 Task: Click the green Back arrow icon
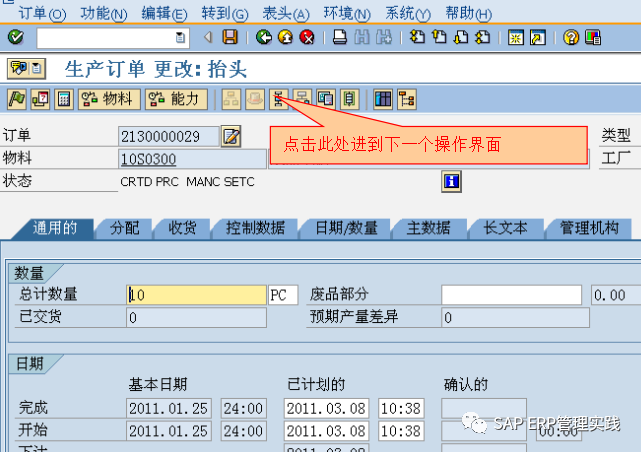[263, 38]
